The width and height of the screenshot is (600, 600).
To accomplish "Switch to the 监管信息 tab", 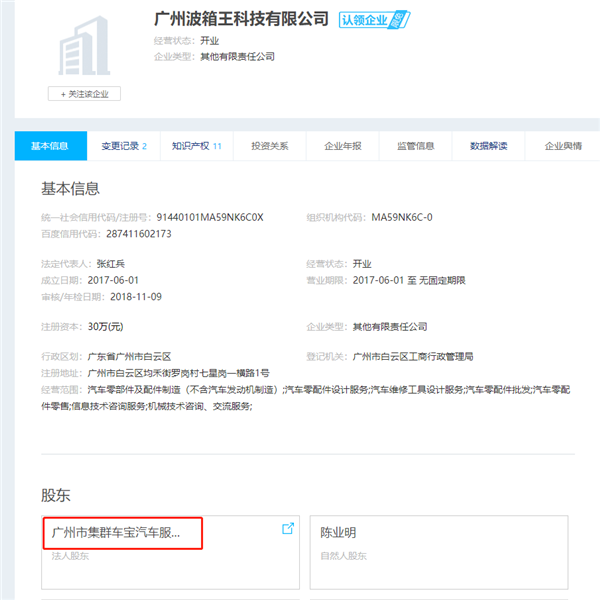I will click(x=416, y=146).
